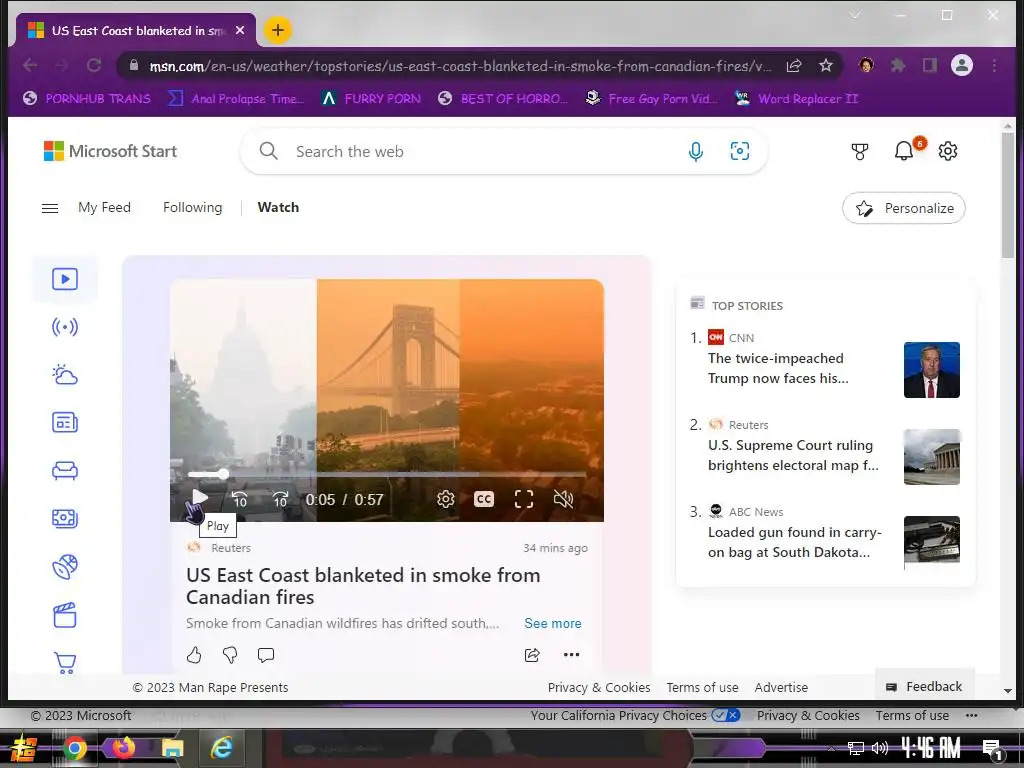Switch to Watch tab
The image size is (1024, 768).
pyautogui.click(x=278, y=207)
